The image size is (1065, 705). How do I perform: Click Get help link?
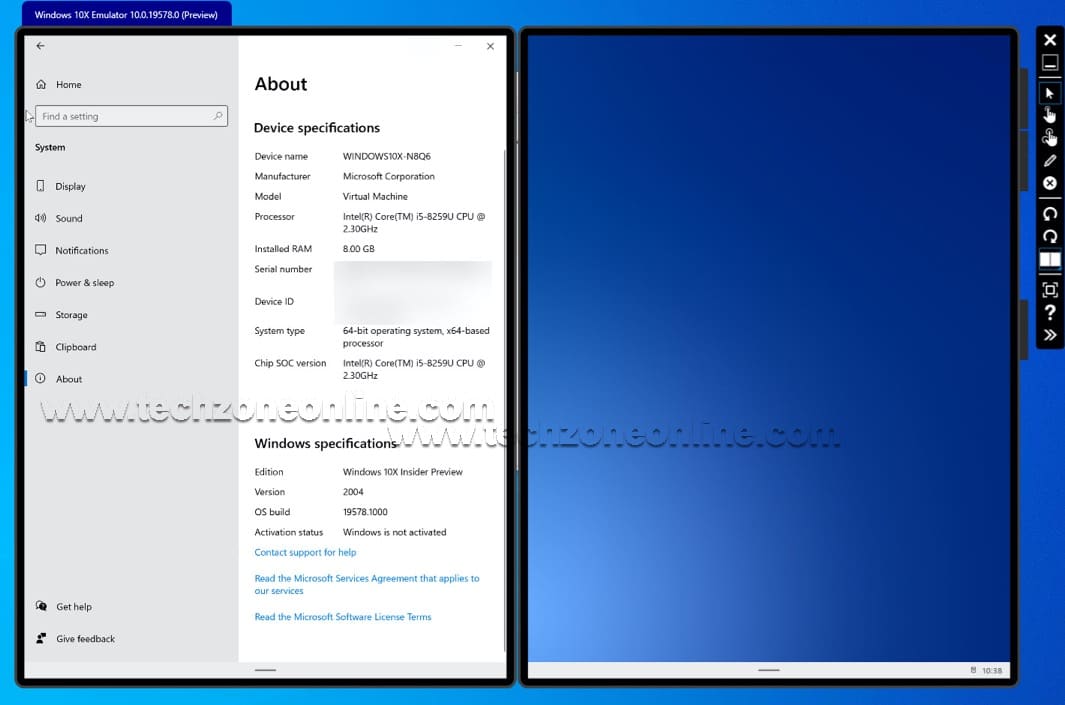pyautogui.click(x=73, y=607)
